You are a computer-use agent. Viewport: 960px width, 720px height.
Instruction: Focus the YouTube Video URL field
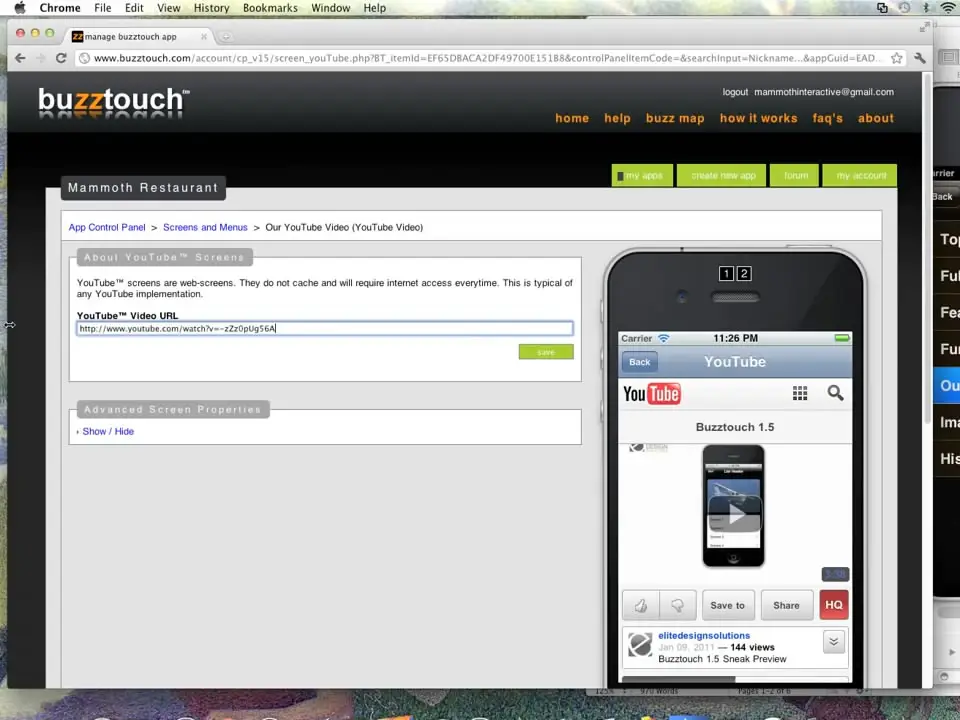tap(325, 329)
